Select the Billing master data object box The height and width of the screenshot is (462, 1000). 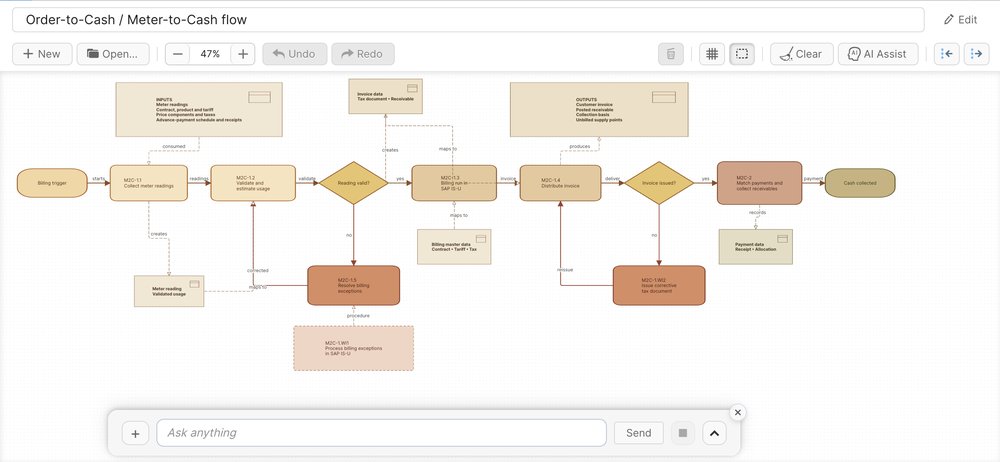coord(454,246)
